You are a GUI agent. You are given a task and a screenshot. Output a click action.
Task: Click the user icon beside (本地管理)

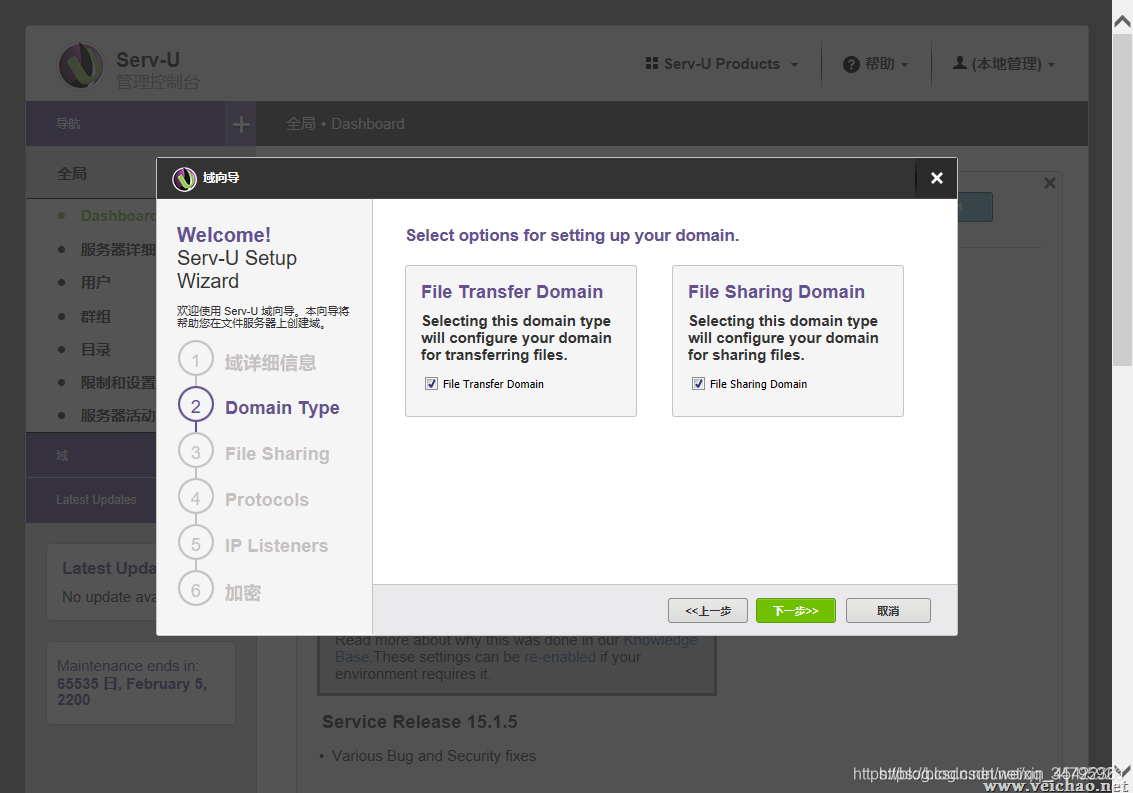point(960,64)
